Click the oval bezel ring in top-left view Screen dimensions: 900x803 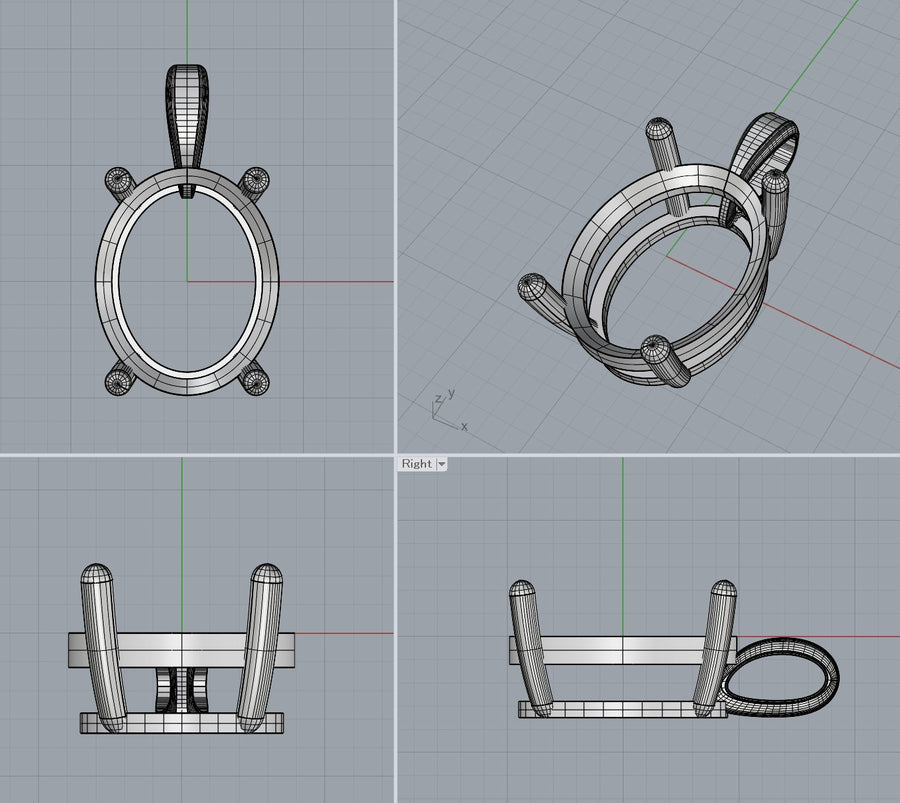point(105,280)
